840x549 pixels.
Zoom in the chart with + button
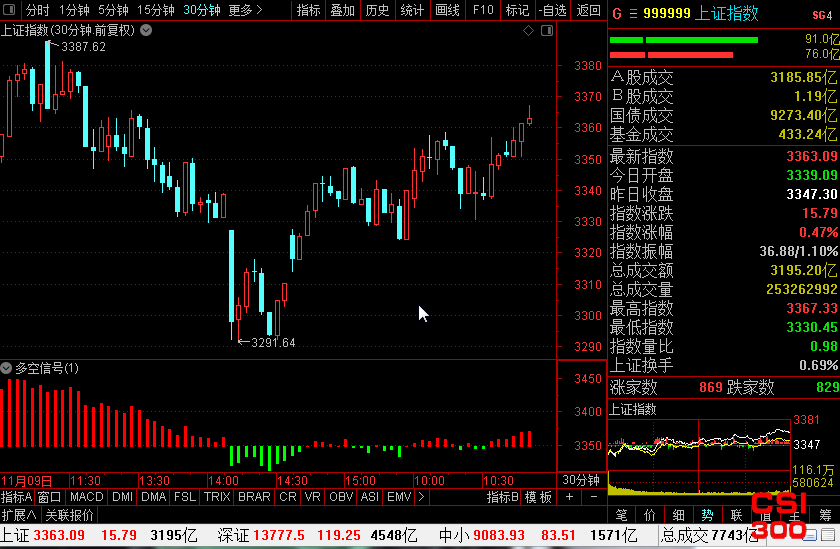tap(569, 497)
